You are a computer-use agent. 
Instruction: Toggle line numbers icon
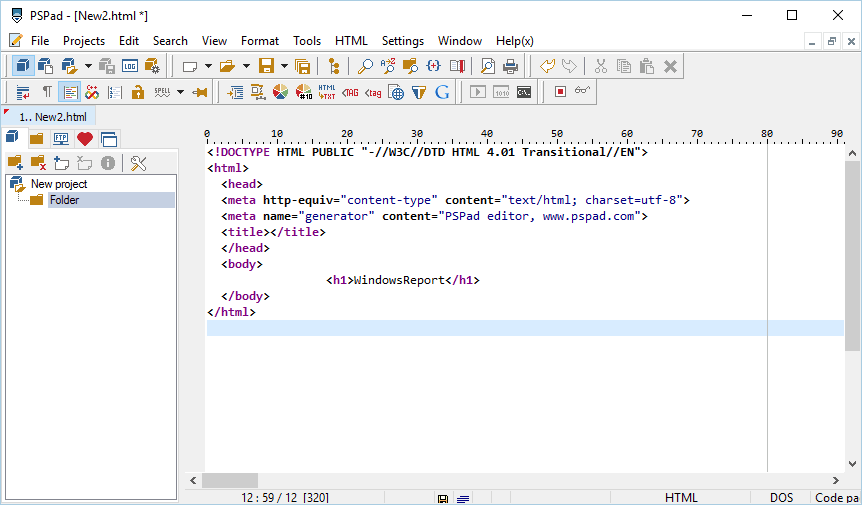tap(115, 92)
